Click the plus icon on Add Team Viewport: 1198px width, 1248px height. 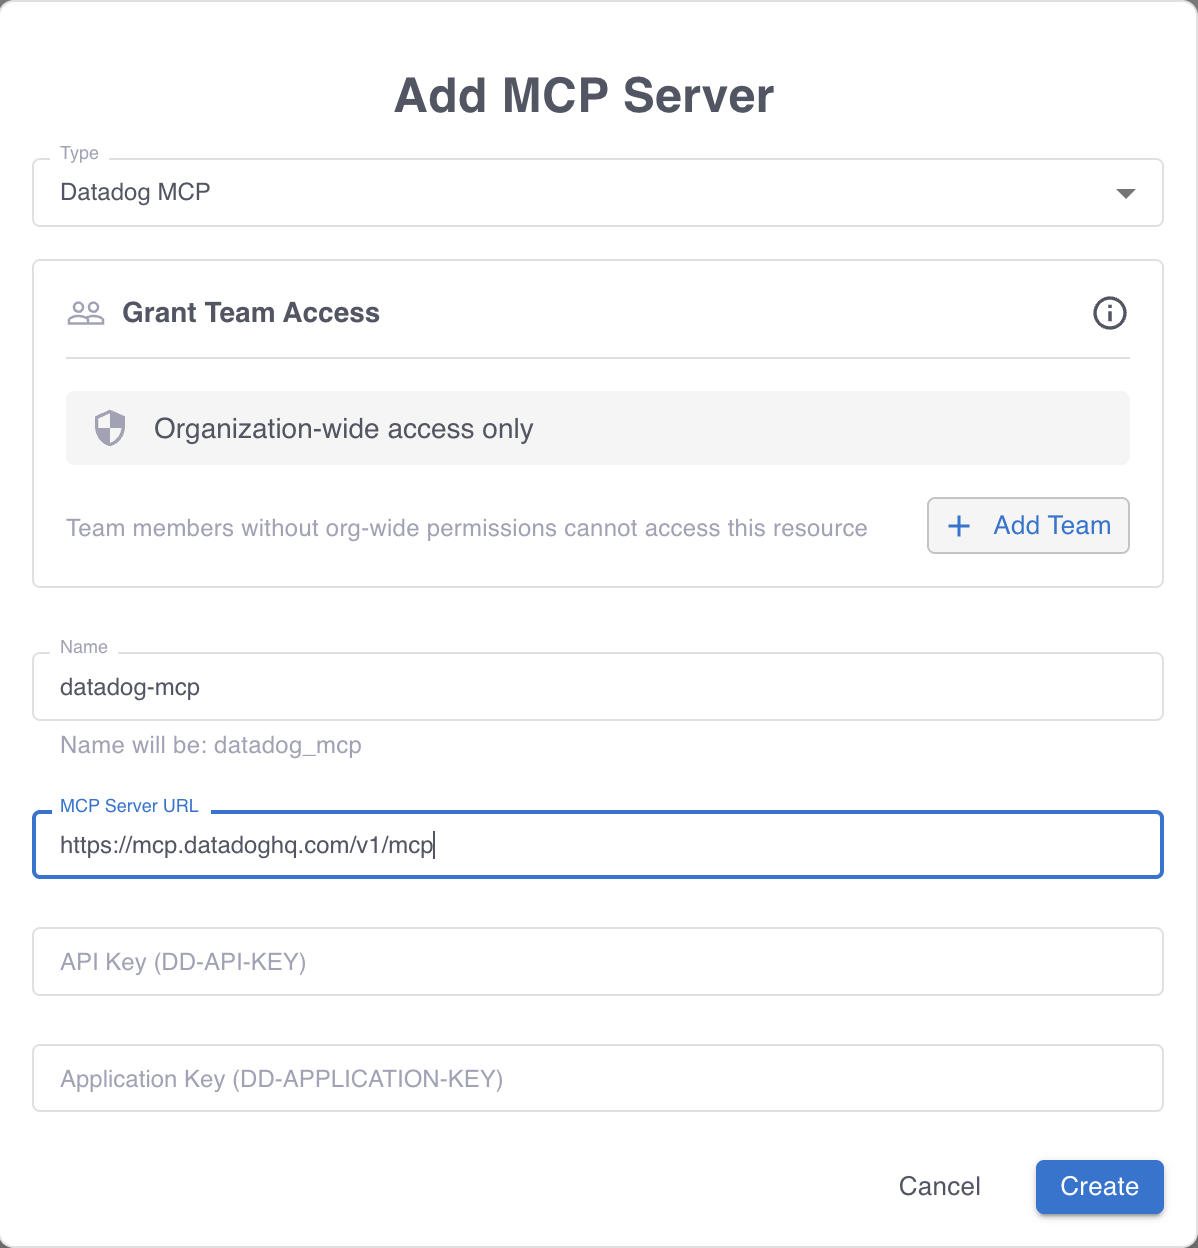(959, 526)
